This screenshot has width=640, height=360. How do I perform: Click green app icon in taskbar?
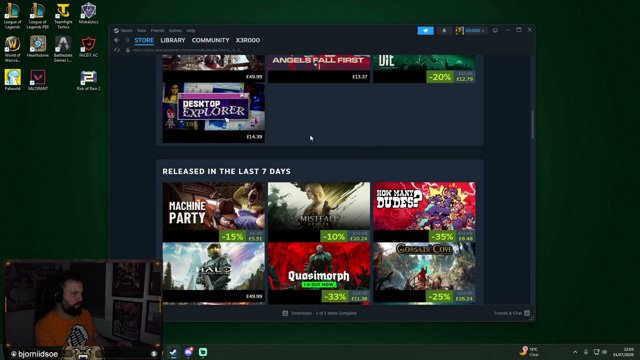[203, 352]
